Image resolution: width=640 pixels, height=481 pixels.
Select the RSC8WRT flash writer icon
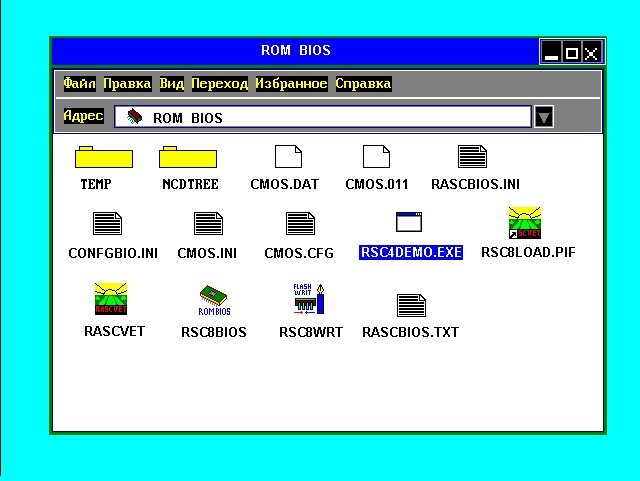[309, 299]
